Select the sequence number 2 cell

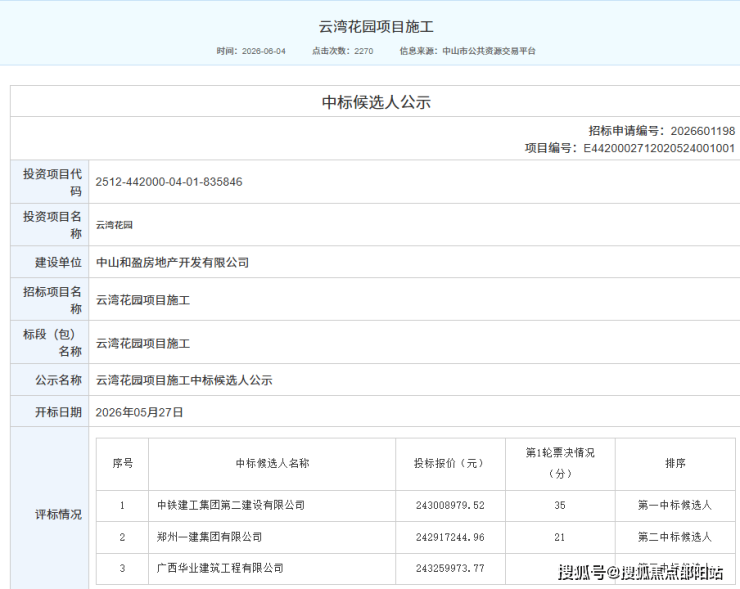(122, 537)
